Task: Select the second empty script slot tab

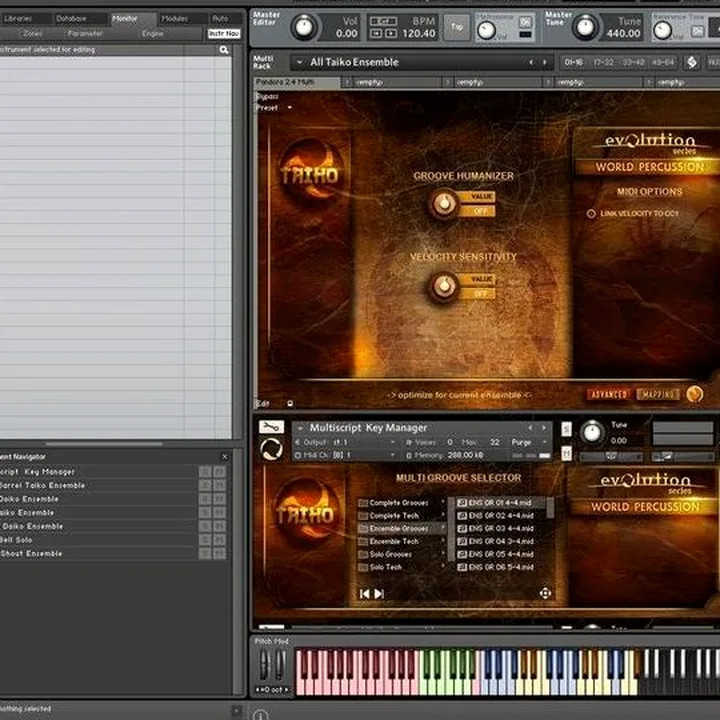Action: click(x=499, y=82)
